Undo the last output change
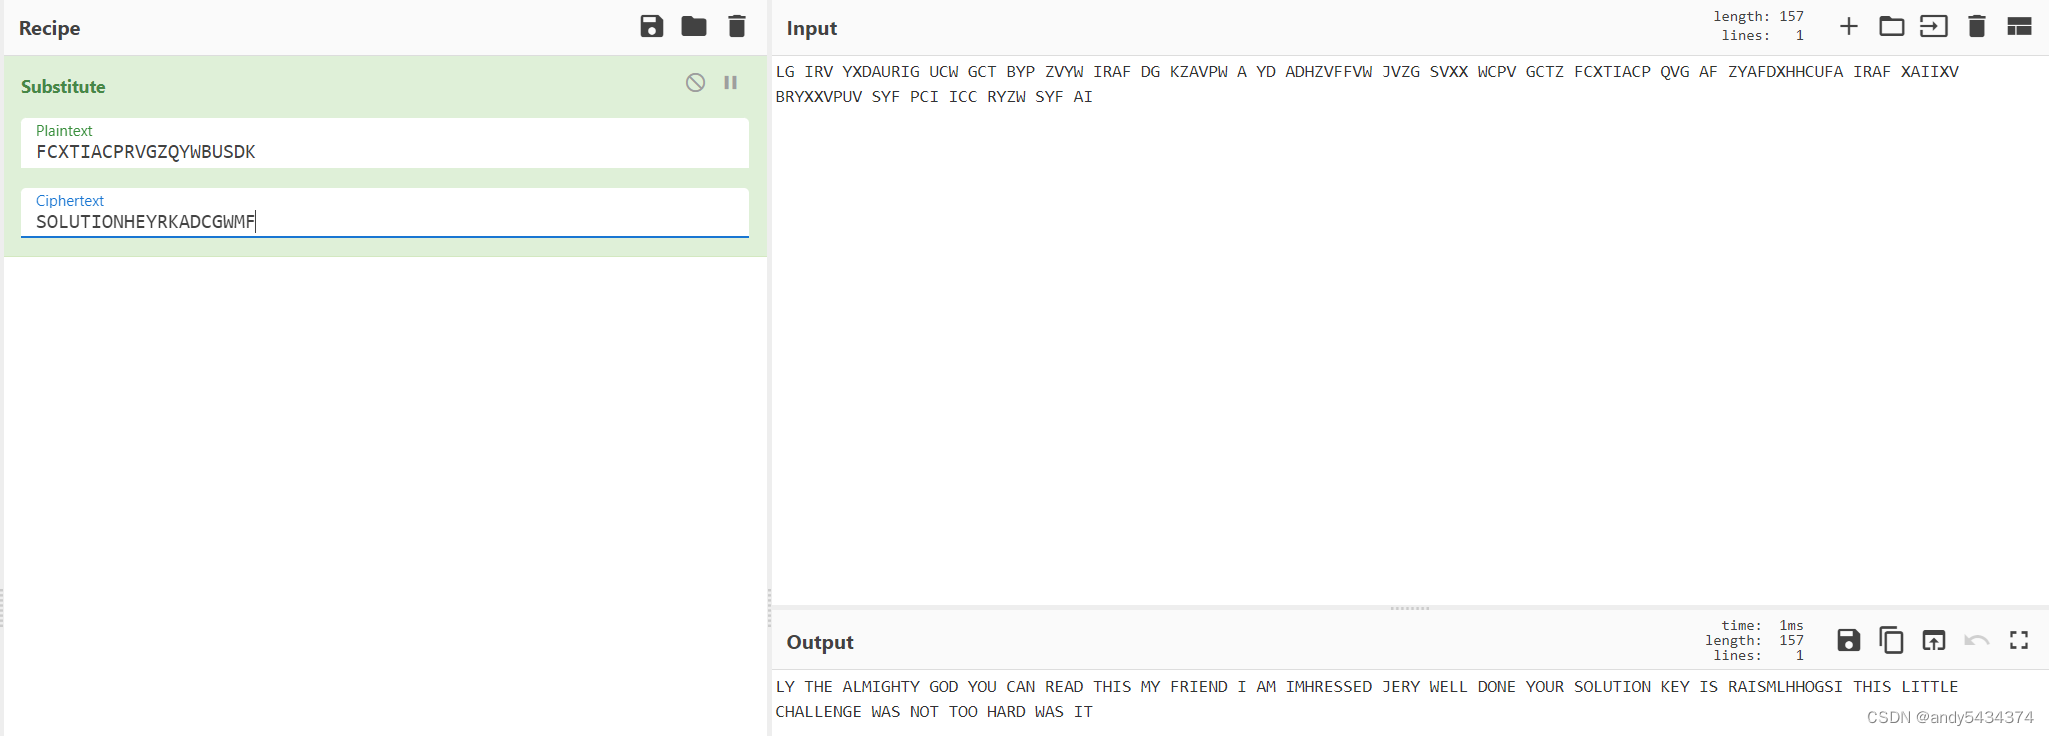Viewport: 2049px width, 736px height. click(1977, 640)
